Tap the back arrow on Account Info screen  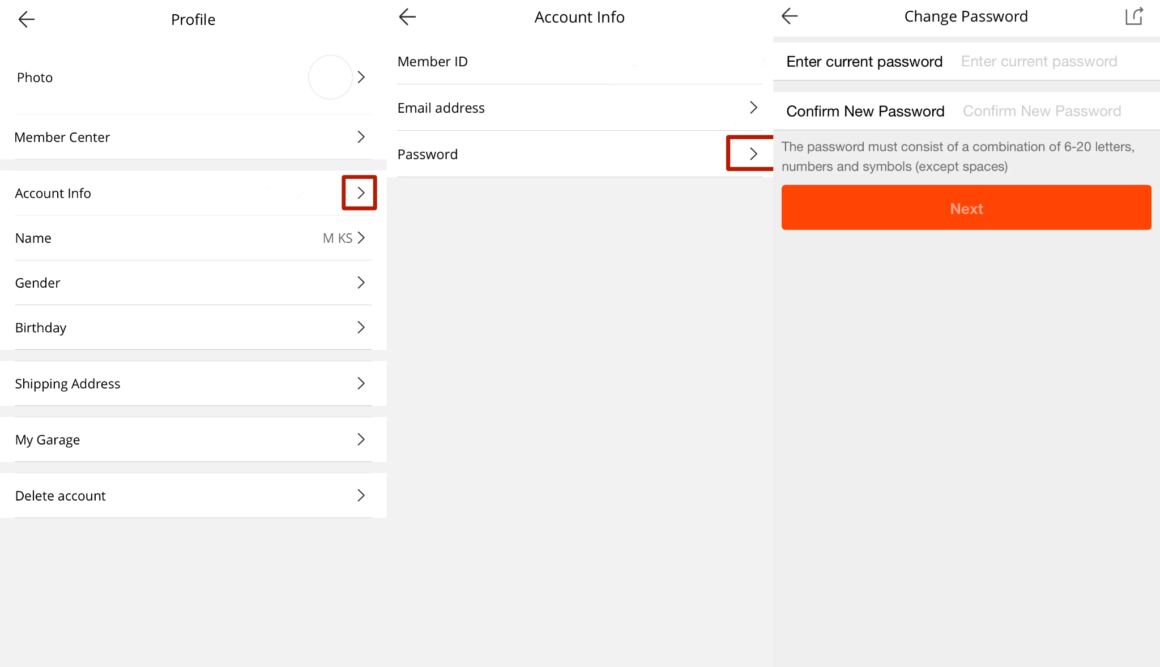406,17
